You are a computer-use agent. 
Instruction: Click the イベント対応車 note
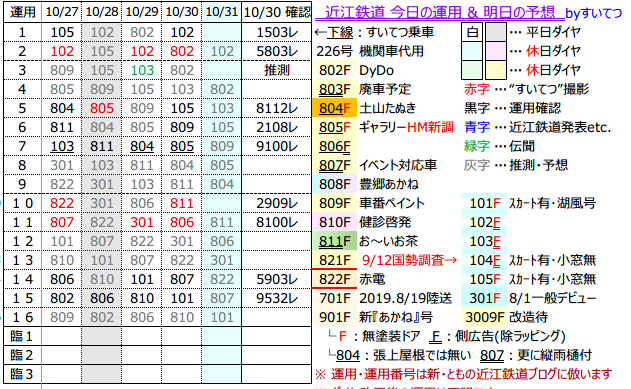pyautogui.click(x=398, y=165)
